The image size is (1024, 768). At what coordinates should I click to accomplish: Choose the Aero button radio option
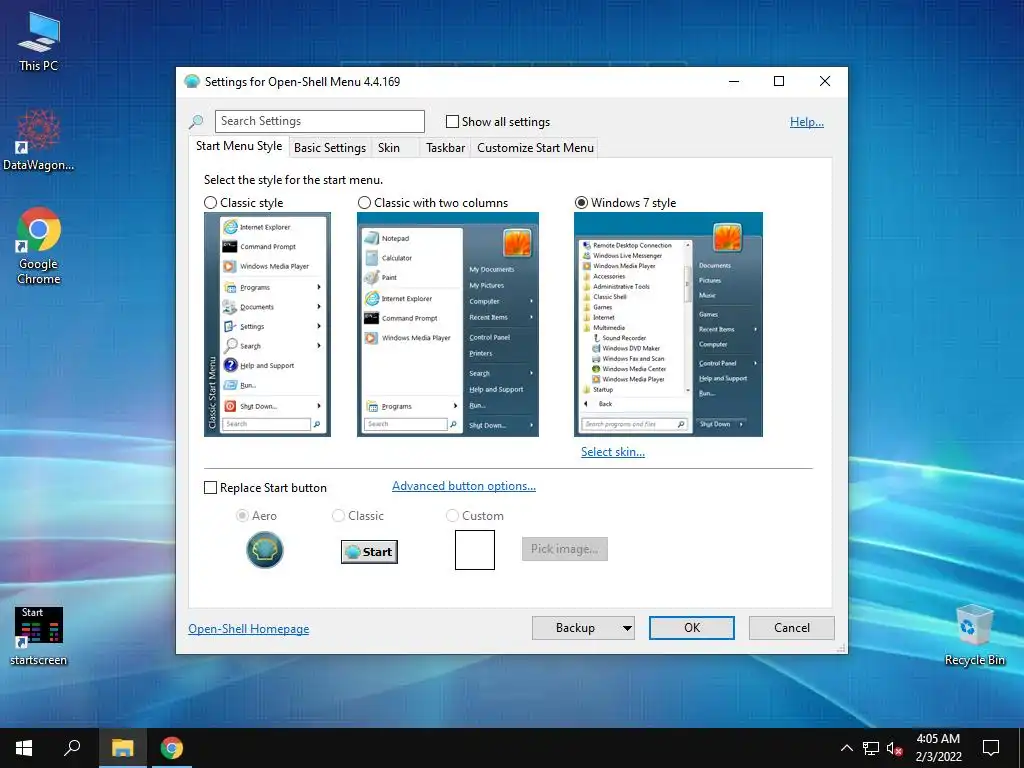coord(242,516)
